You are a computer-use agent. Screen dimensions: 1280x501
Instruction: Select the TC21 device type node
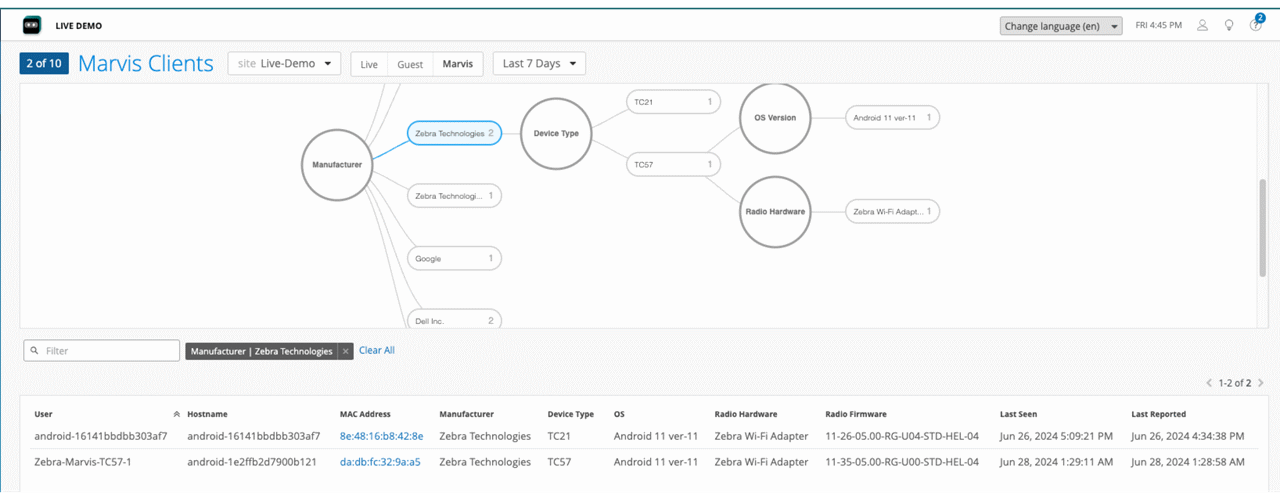[x=673, y=102]
